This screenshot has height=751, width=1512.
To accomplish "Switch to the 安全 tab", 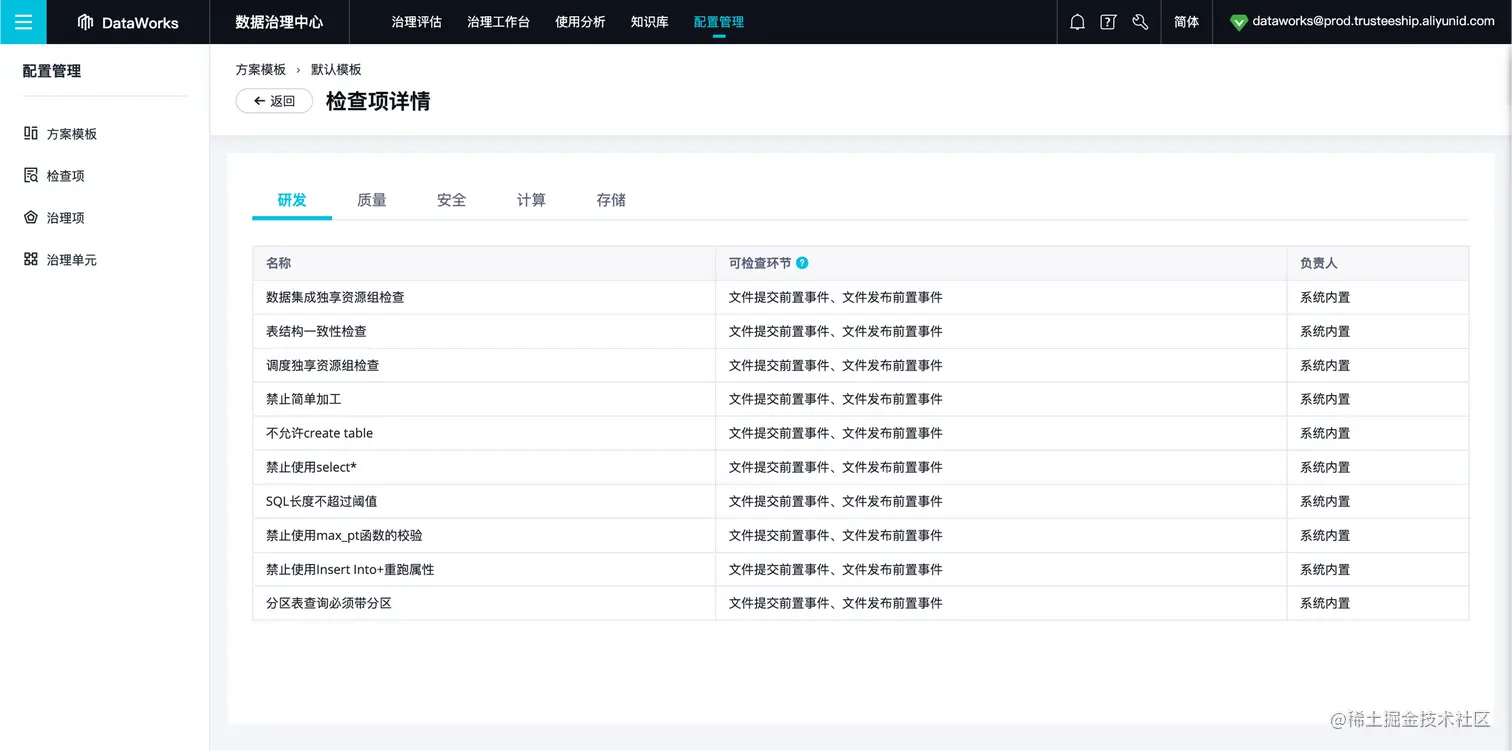I will pos(452,200).
